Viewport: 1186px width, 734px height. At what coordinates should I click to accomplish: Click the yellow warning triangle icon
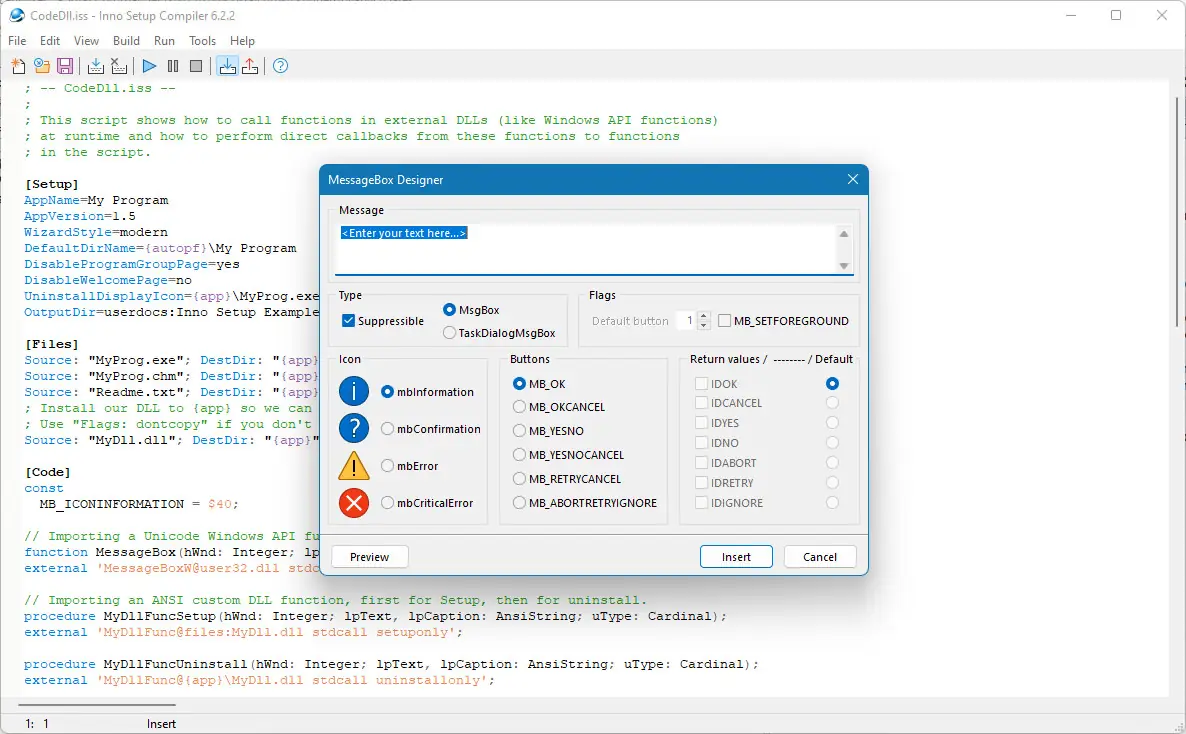pos(353,465)
